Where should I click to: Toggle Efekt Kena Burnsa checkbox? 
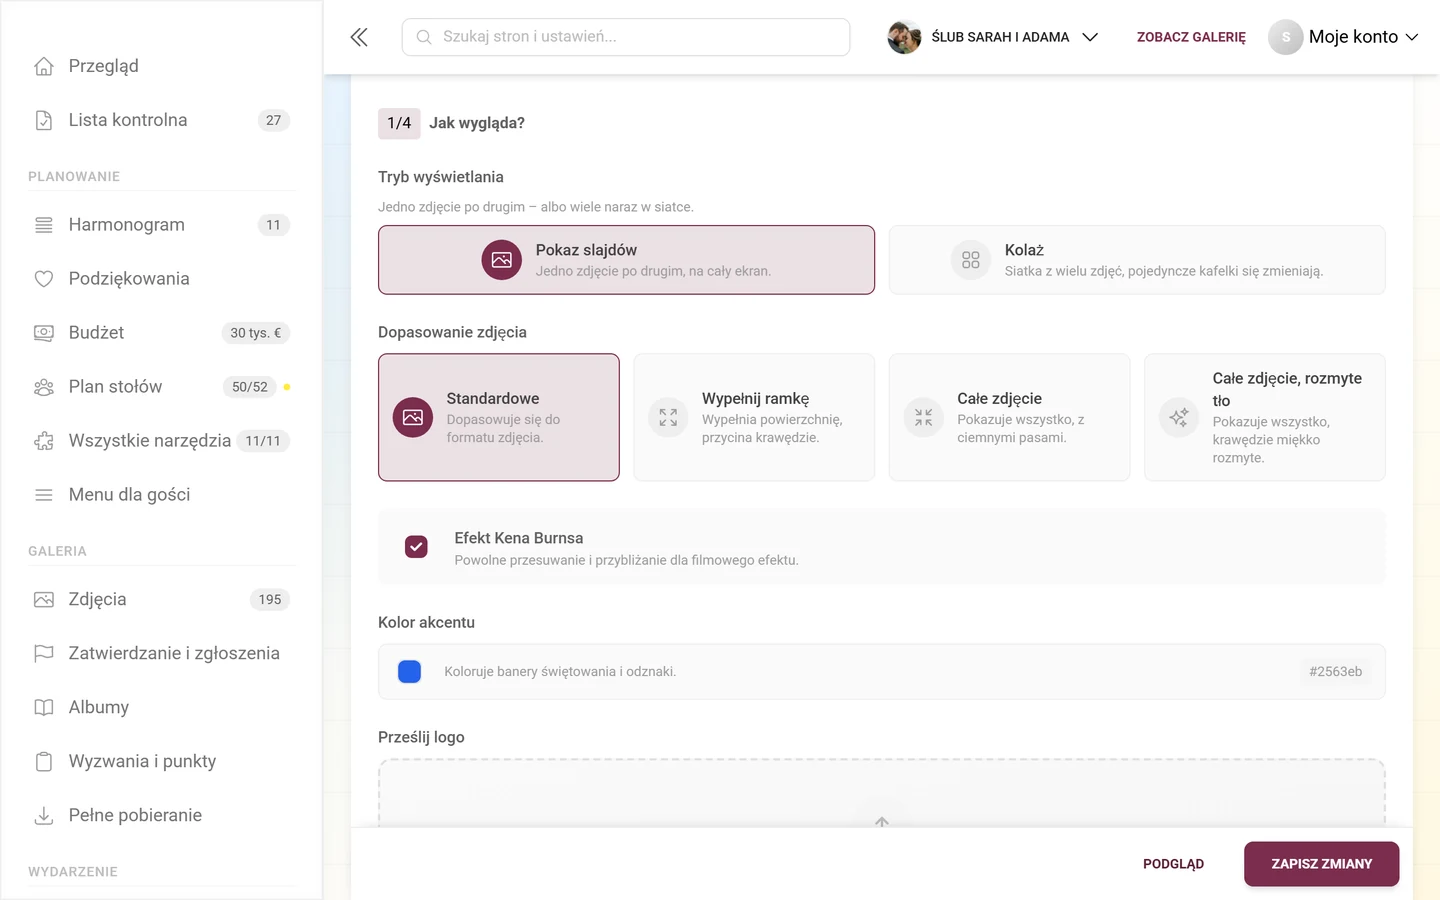(x=416, y=547)
